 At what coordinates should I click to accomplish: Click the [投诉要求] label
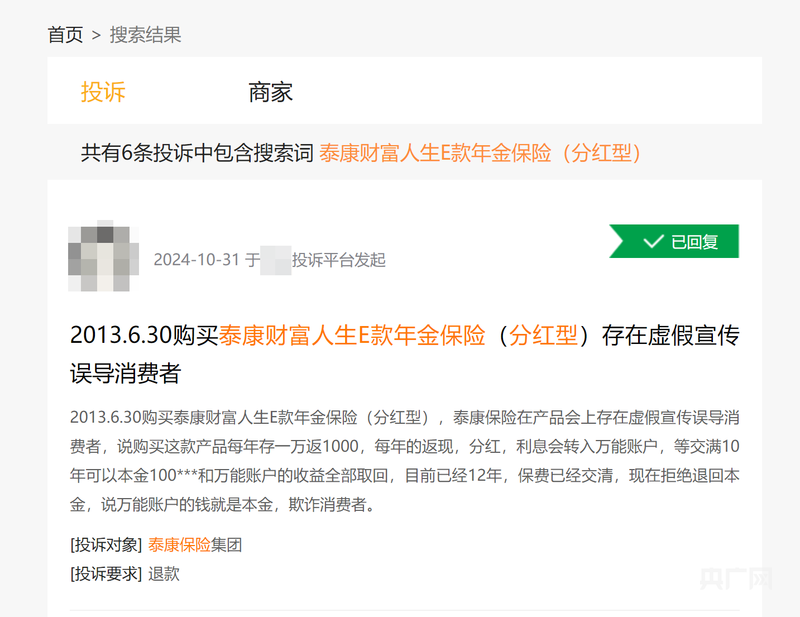coord(106,574)
